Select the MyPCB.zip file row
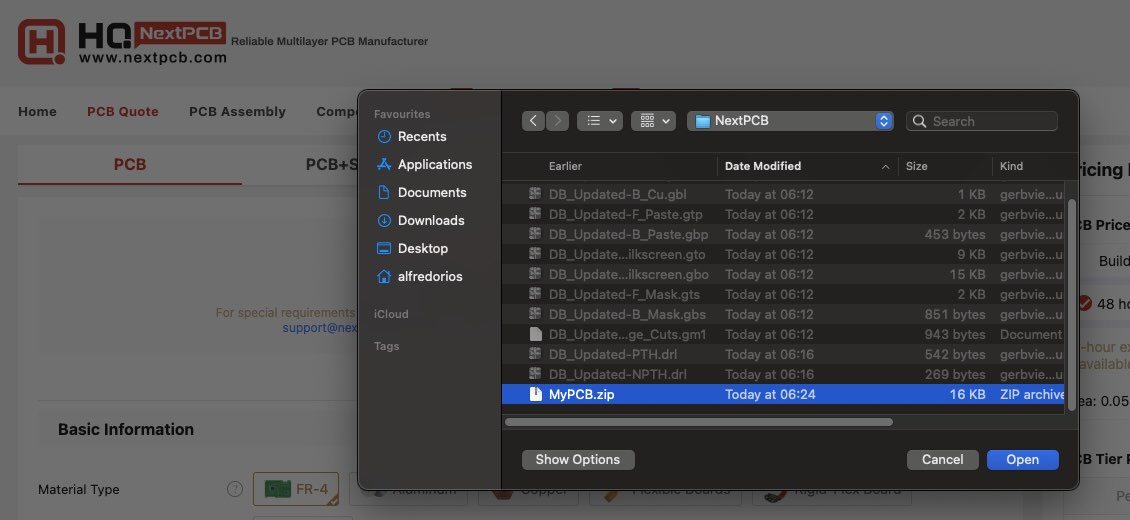The height and width of the screenshot is (520, 1130). tap(783, 395)
